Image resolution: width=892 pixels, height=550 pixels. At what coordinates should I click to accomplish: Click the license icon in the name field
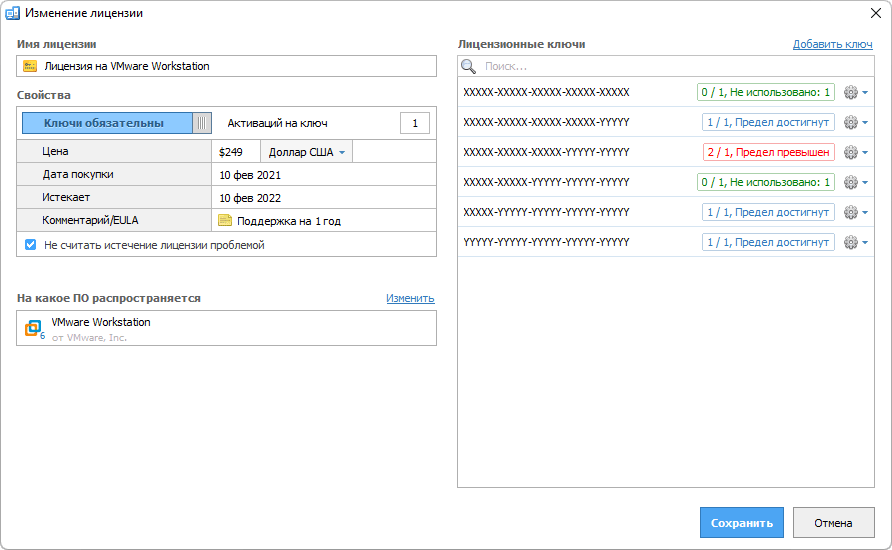click(30, 66)
